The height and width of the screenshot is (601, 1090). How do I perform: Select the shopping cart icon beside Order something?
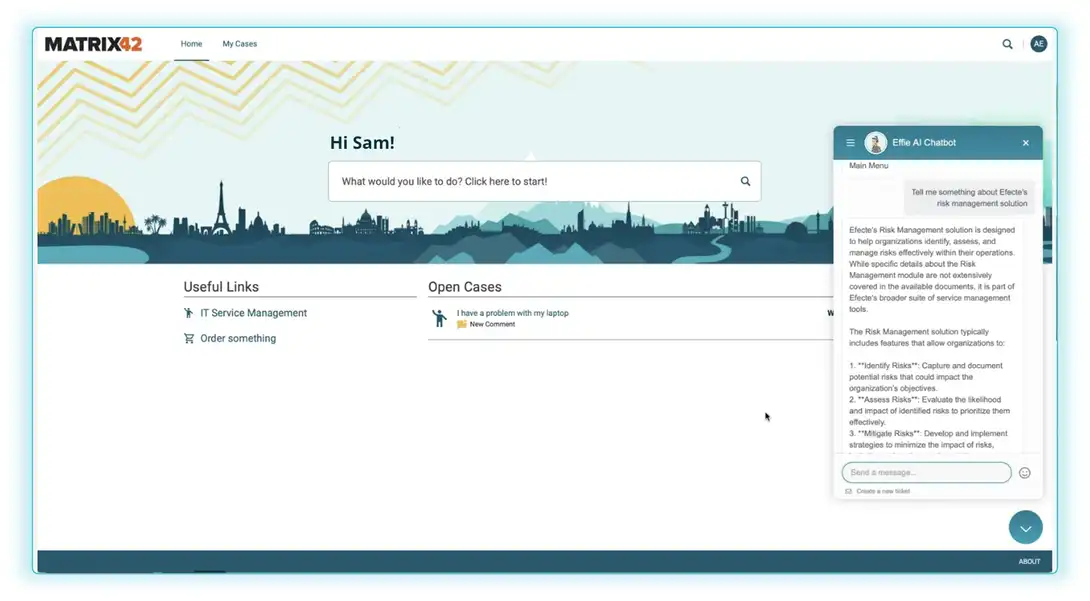[x=188, y=337]
